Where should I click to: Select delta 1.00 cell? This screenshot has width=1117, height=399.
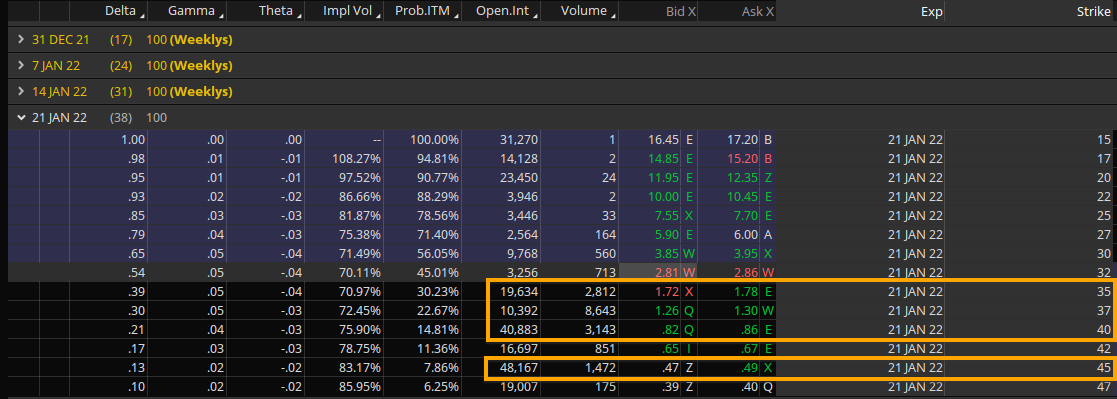(133, 140)
